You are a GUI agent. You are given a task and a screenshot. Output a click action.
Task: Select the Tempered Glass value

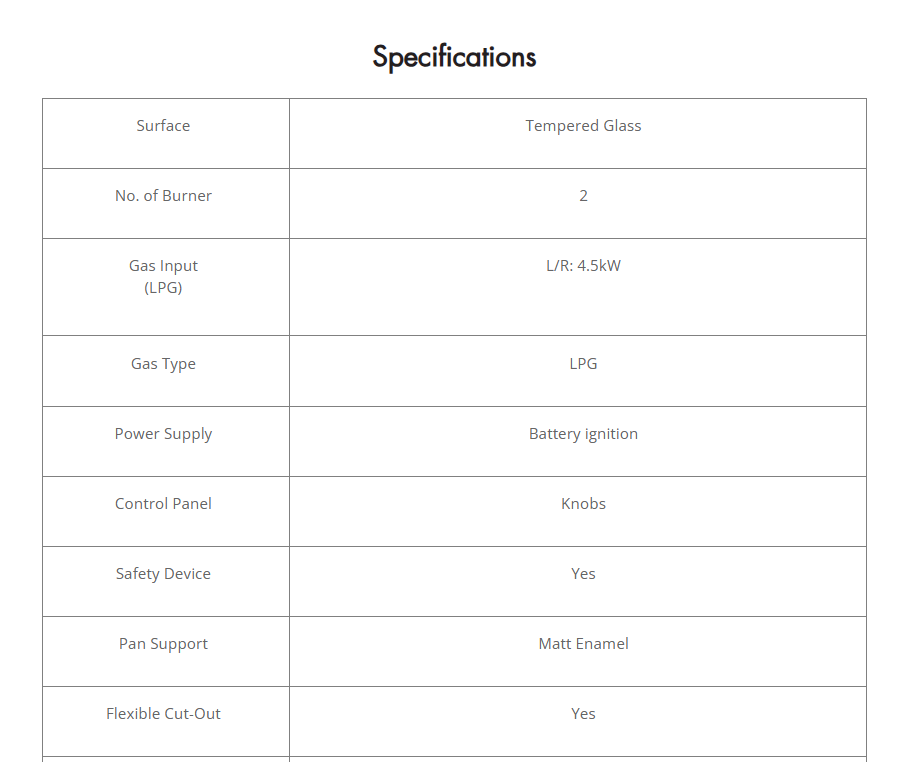pyautogui.click(x=583, y=126)
